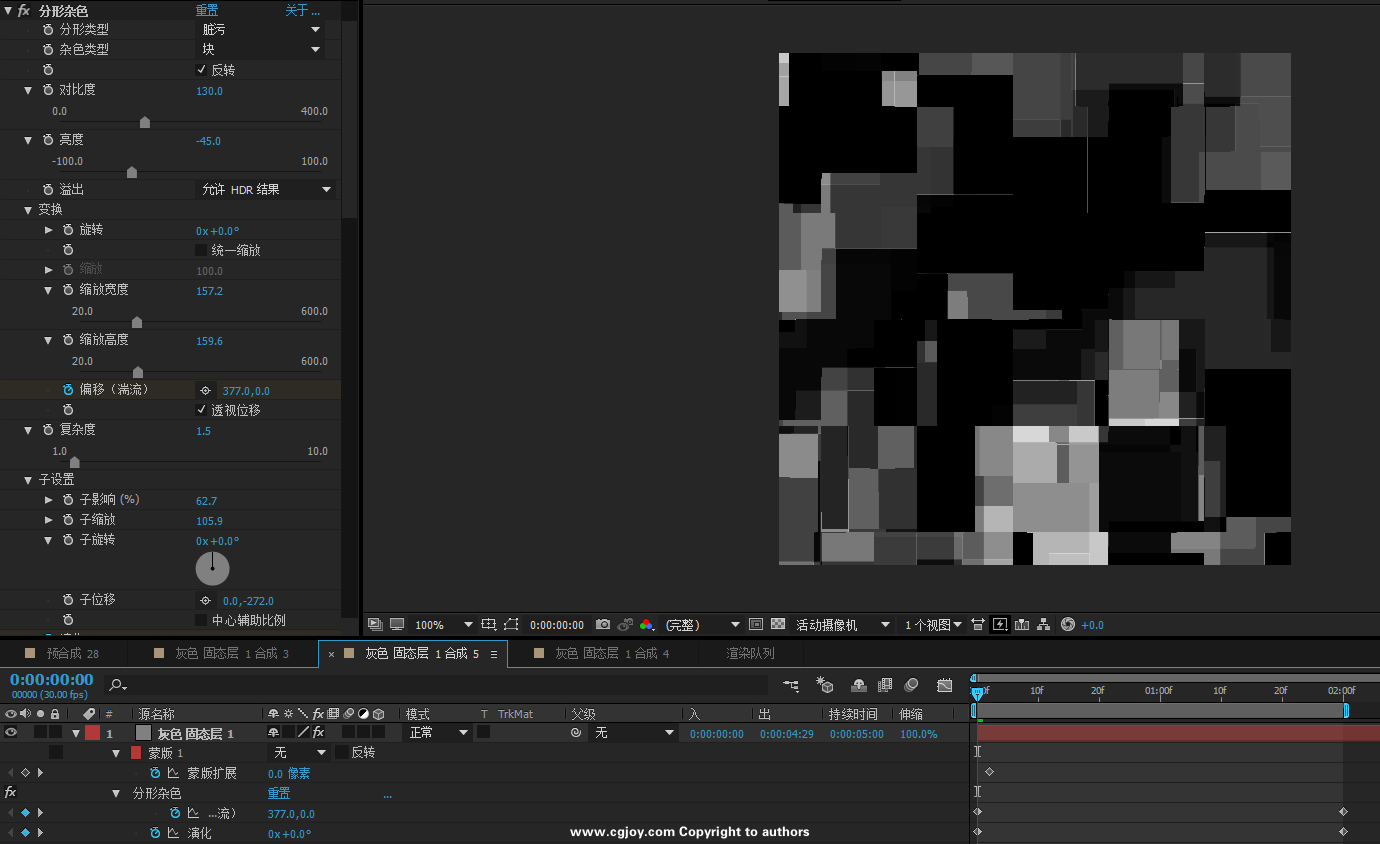The height and width of the screenshot is (844, 1380).
Task: Open the graph editor icon in timeline
Action: 945,685
